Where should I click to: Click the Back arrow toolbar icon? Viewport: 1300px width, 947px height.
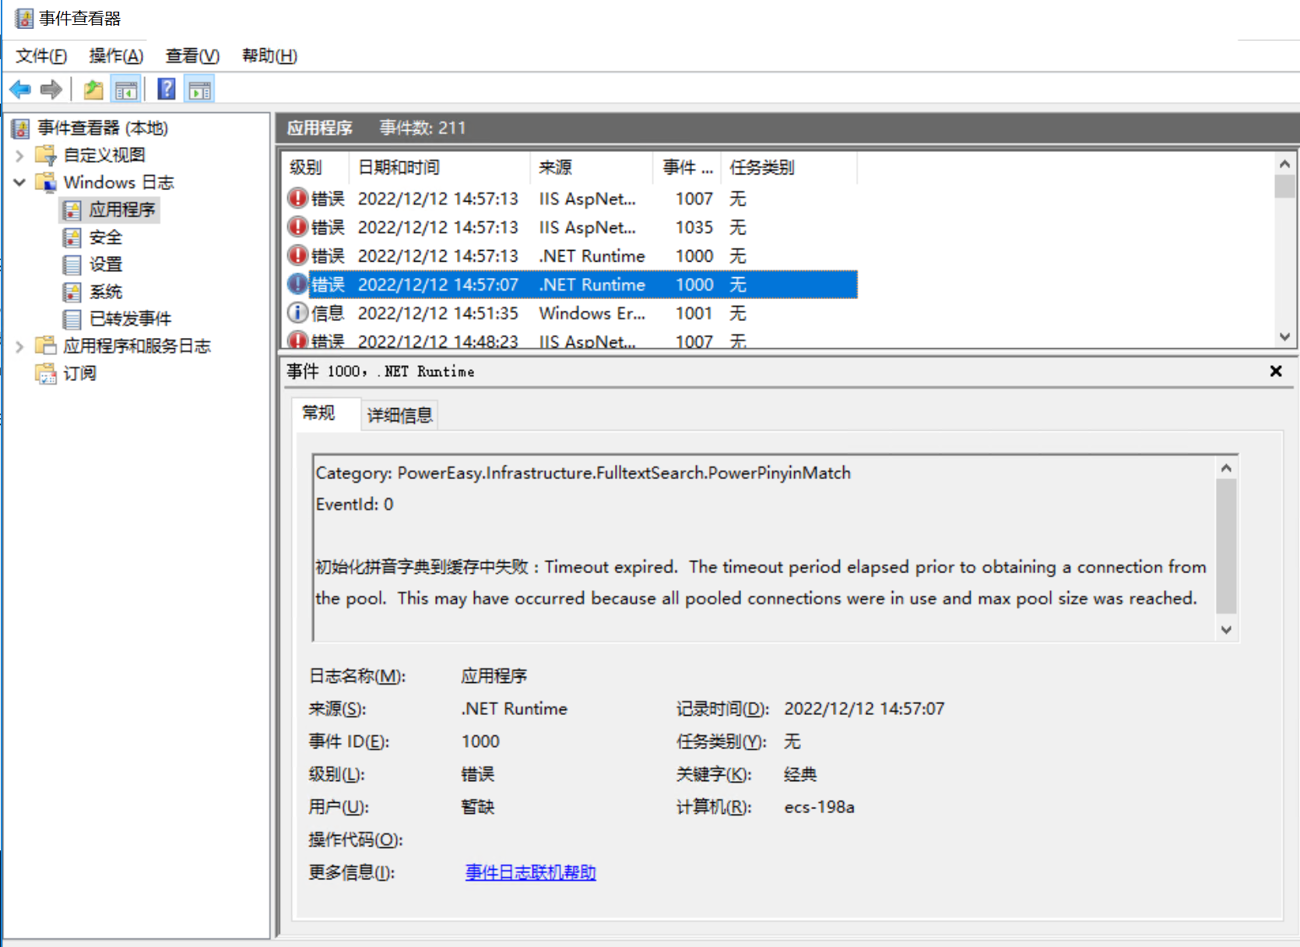click(20, 90)
